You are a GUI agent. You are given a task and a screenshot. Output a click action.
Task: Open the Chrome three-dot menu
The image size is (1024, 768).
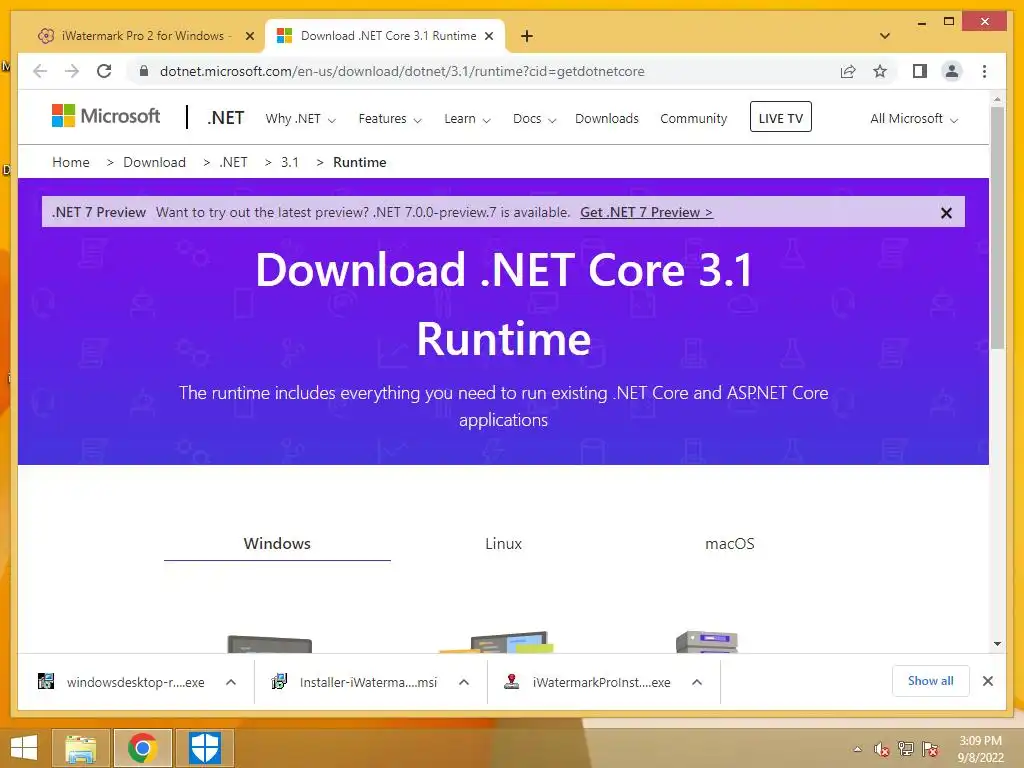984,71
